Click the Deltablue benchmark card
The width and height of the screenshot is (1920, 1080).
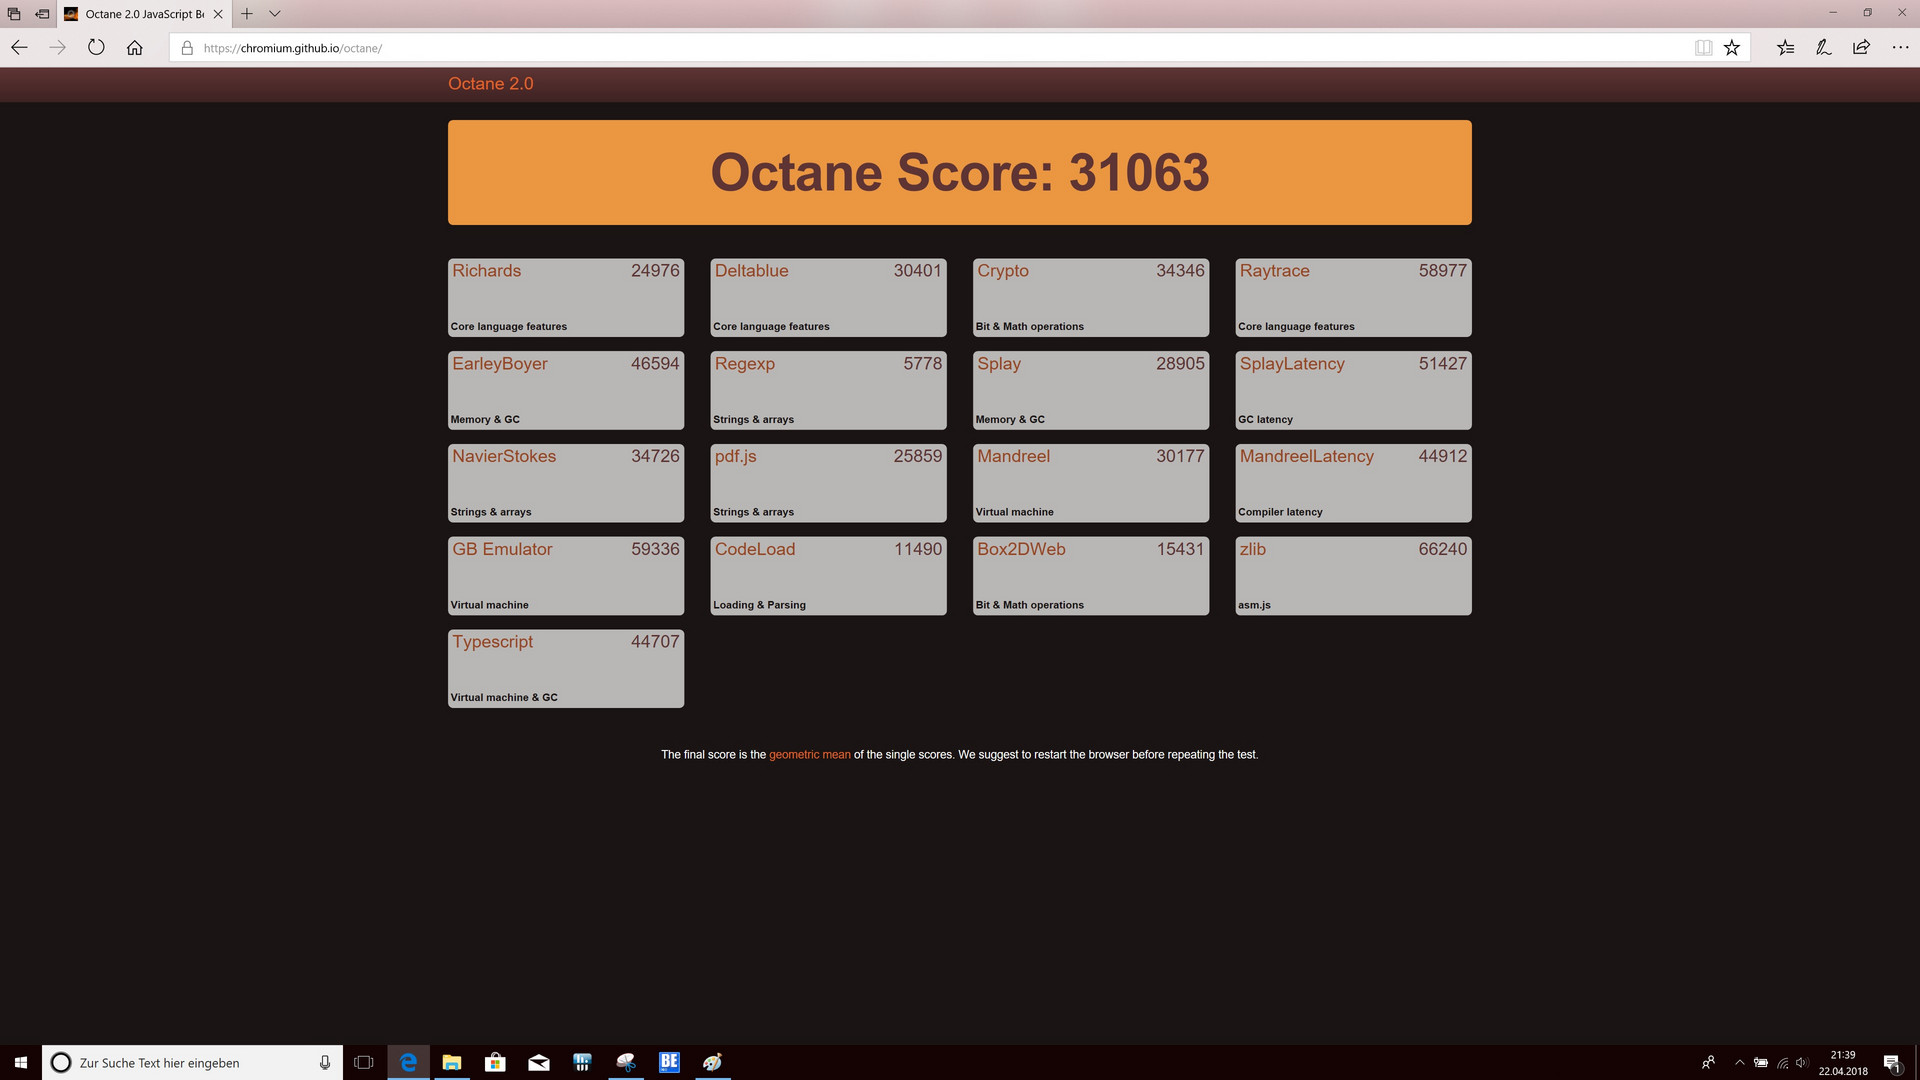(828, 298)
